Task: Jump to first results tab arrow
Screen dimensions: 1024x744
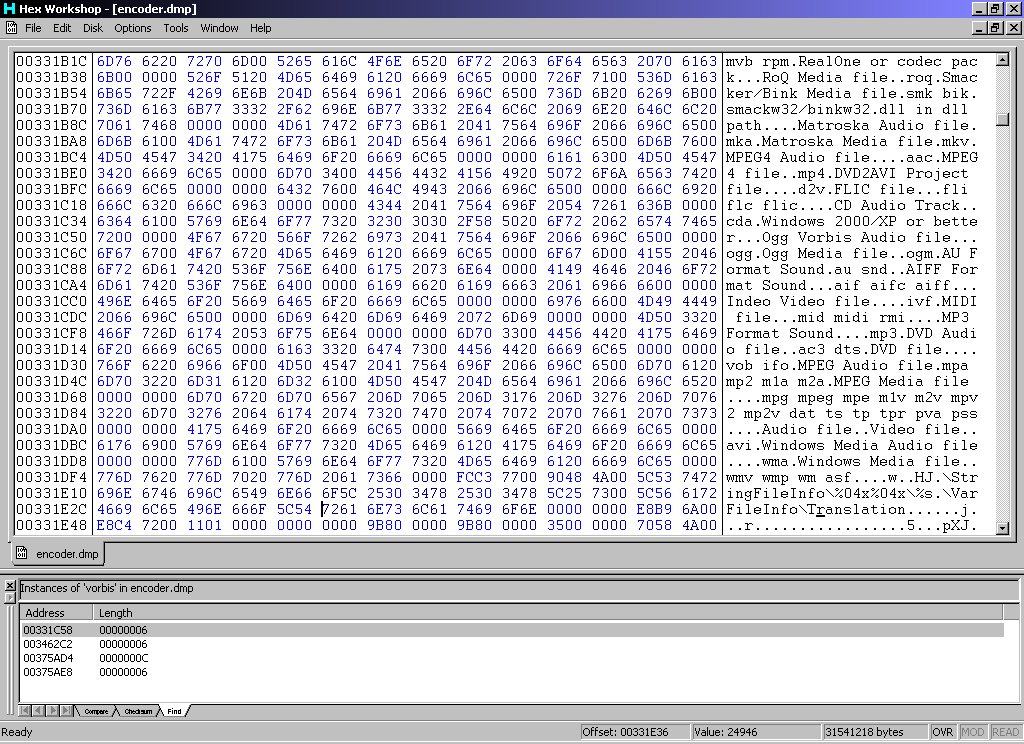Action: (25, 711)
